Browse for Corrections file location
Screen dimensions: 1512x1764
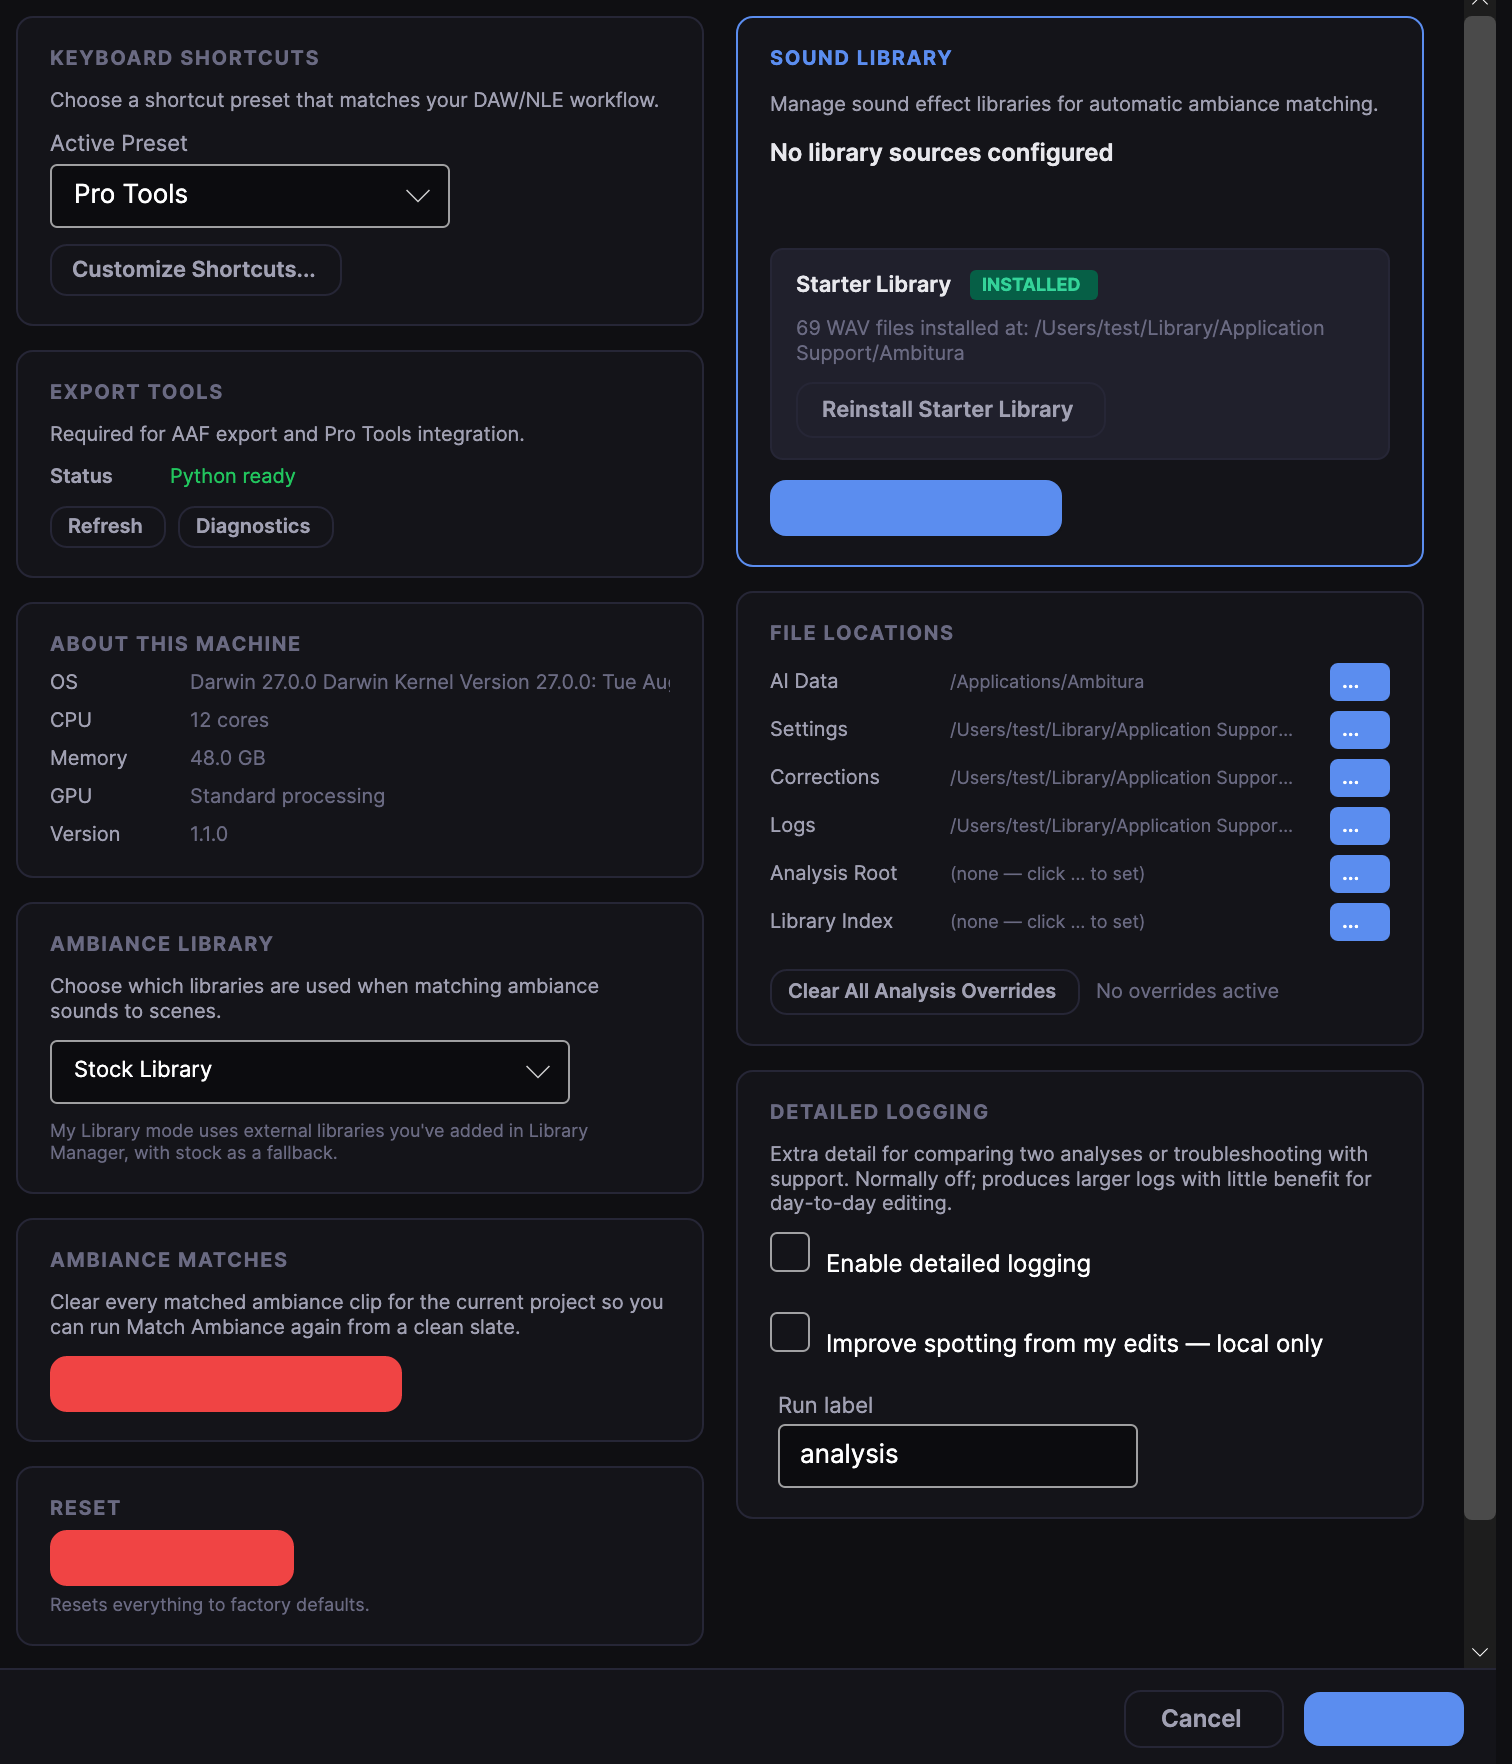pos(1360,778)
